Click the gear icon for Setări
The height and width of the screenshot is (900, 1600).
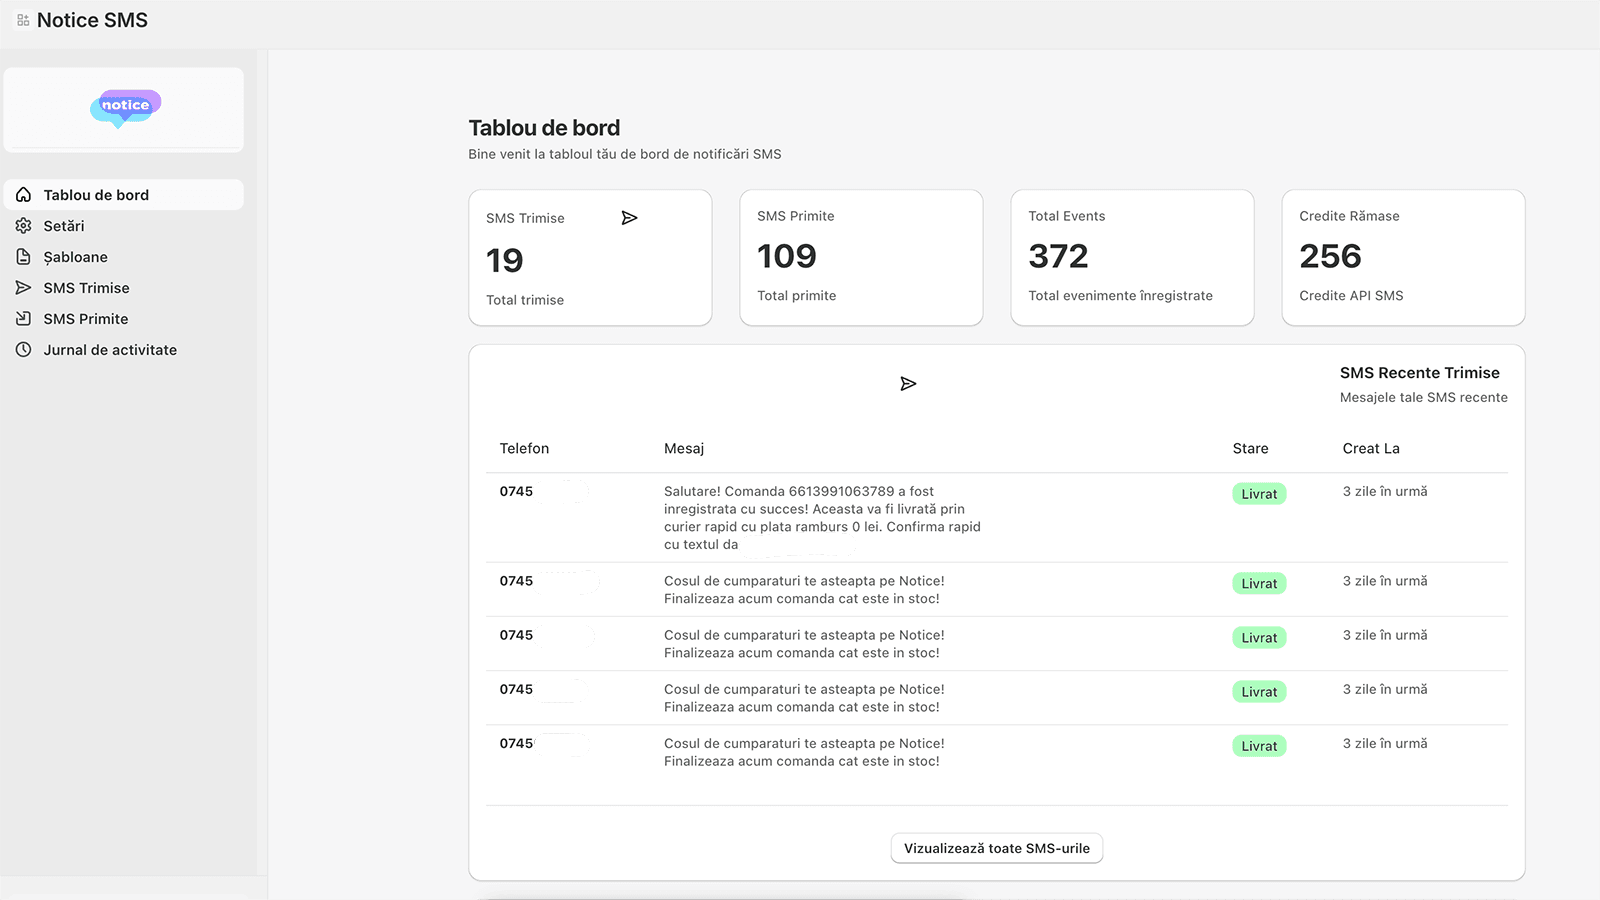(24, 226)
